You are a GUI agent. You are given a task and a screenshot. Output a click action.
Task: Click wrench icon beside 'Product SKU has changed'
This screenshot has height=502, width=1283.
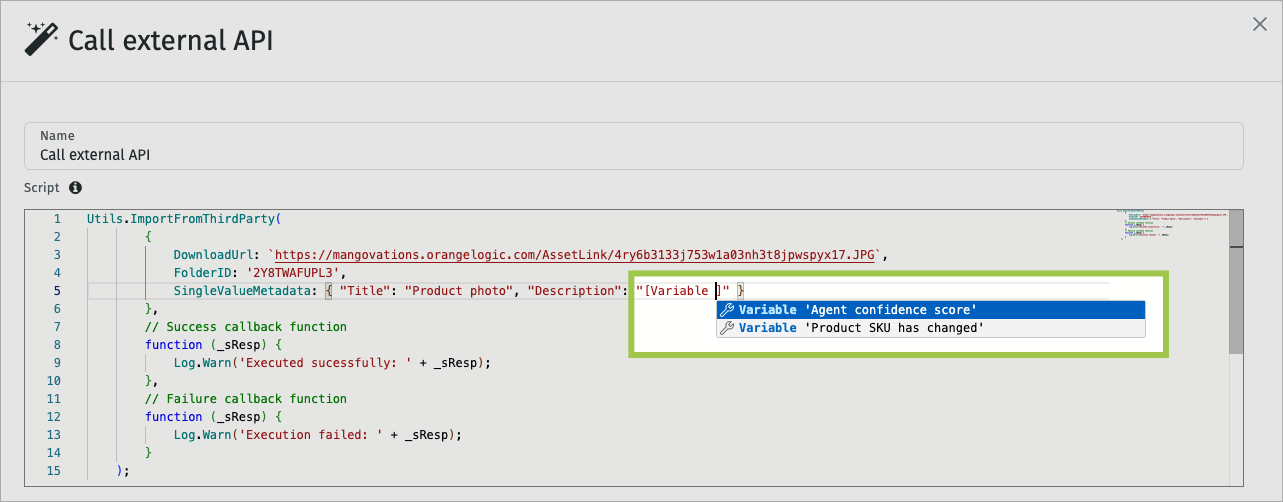pyautogui.click(x=727, y=328)
